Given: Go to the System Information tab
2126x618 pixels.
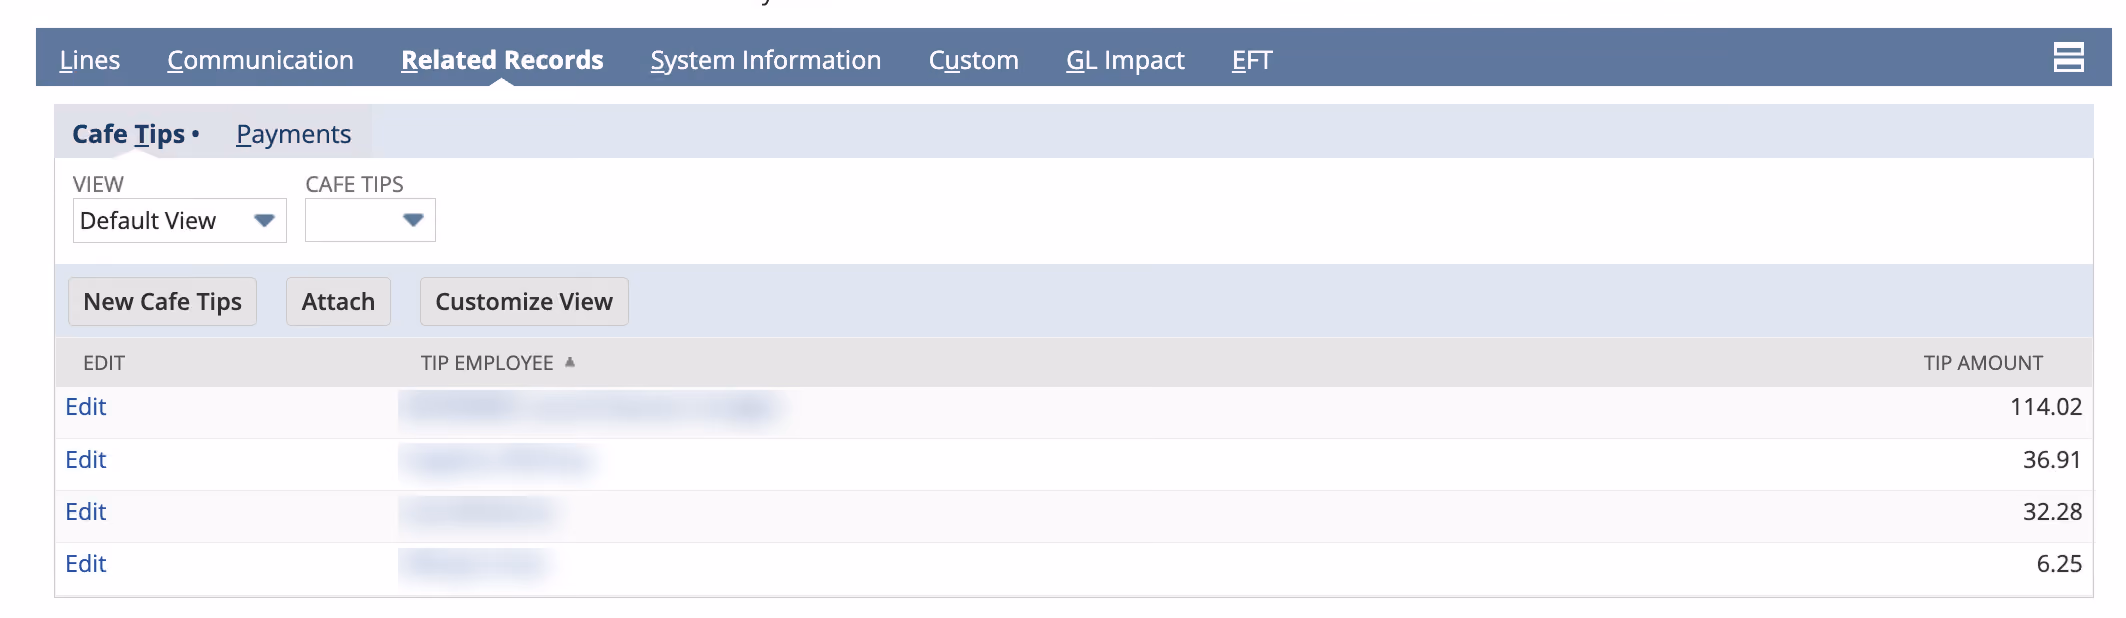Looking at the screenshot, I should tap(765, 60).
